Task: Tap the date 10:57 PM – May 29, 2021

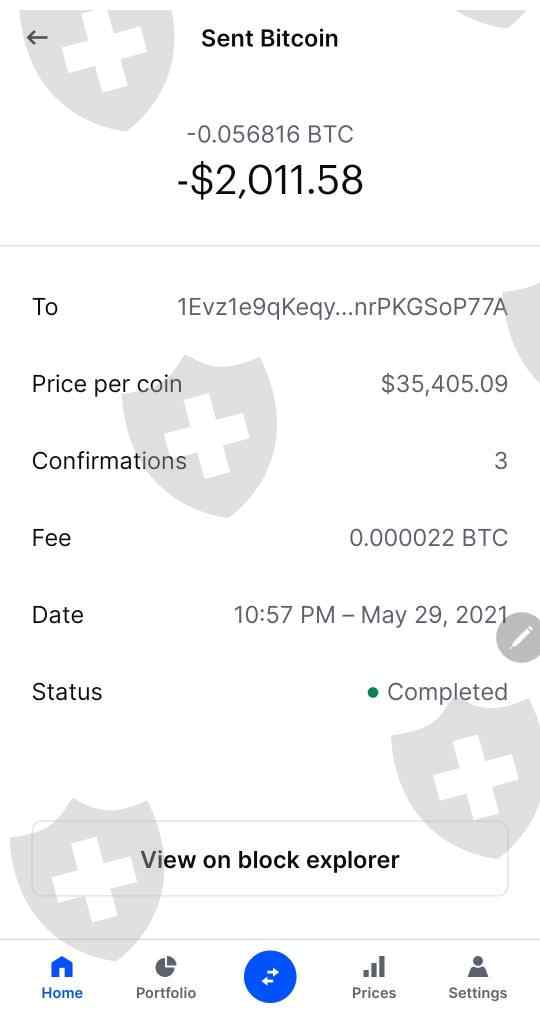Action: pos(371,615)
